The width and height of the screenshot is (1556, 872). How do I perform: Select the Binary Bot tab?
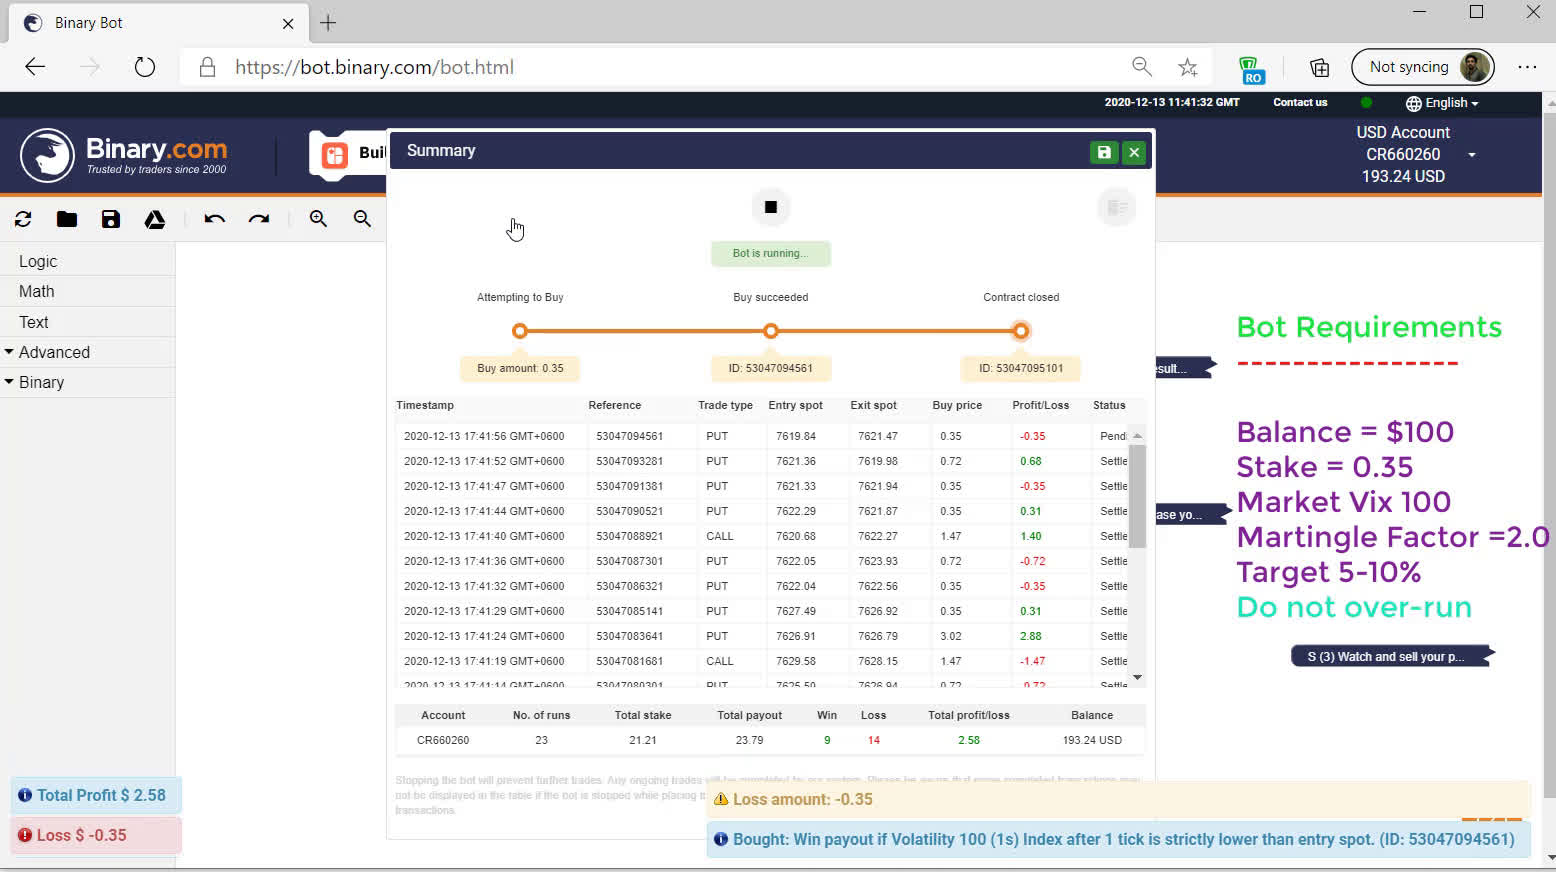[x=158, y=23]
